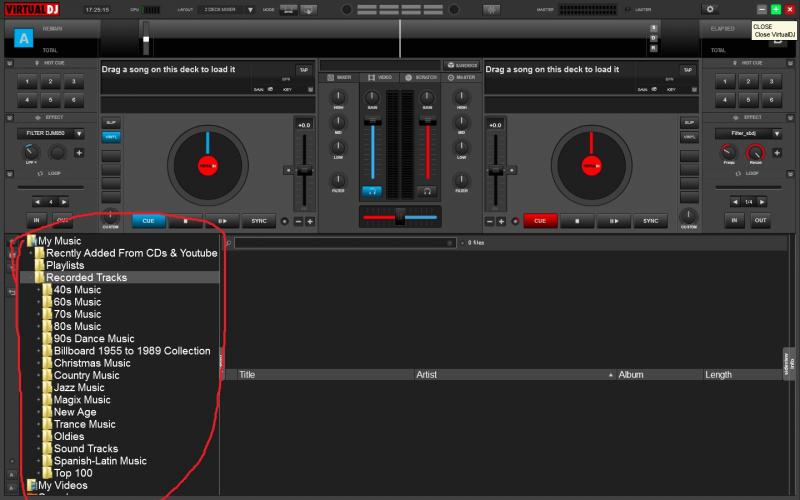Click the left deck HIGH EQ knob

[338, 97]
